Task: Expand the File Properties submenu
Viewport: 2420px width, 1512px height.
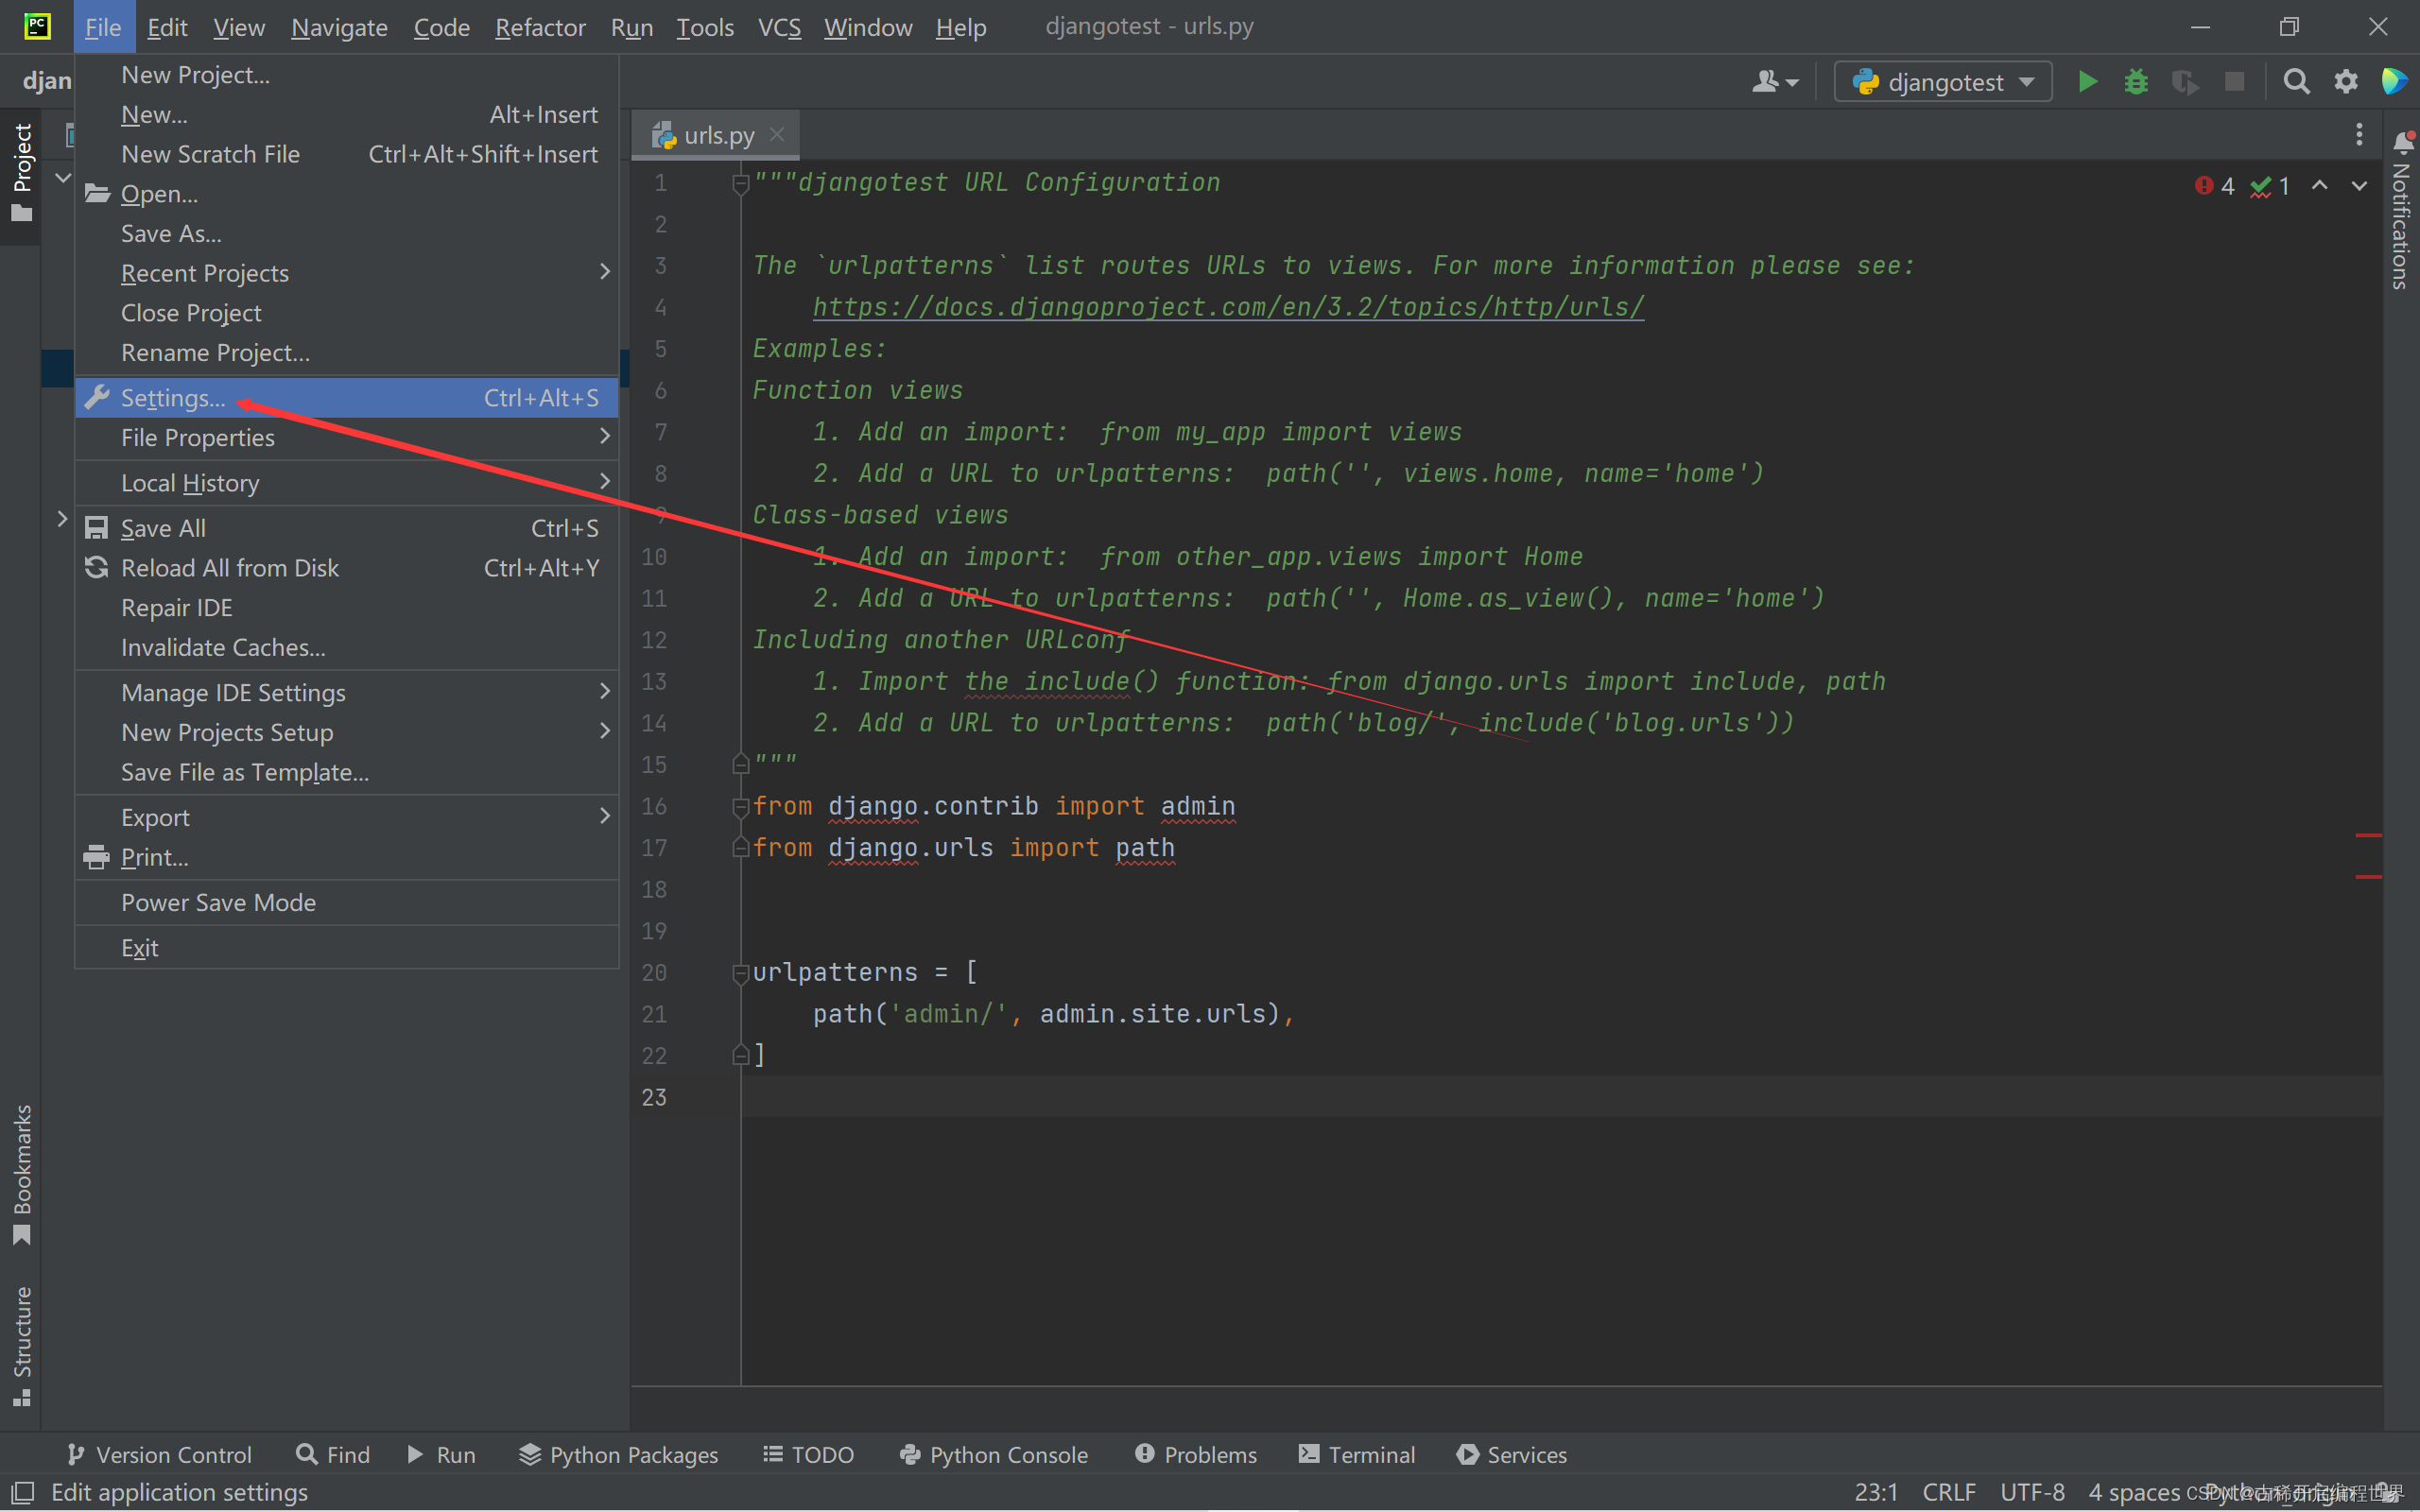Action: click(347, 437)
